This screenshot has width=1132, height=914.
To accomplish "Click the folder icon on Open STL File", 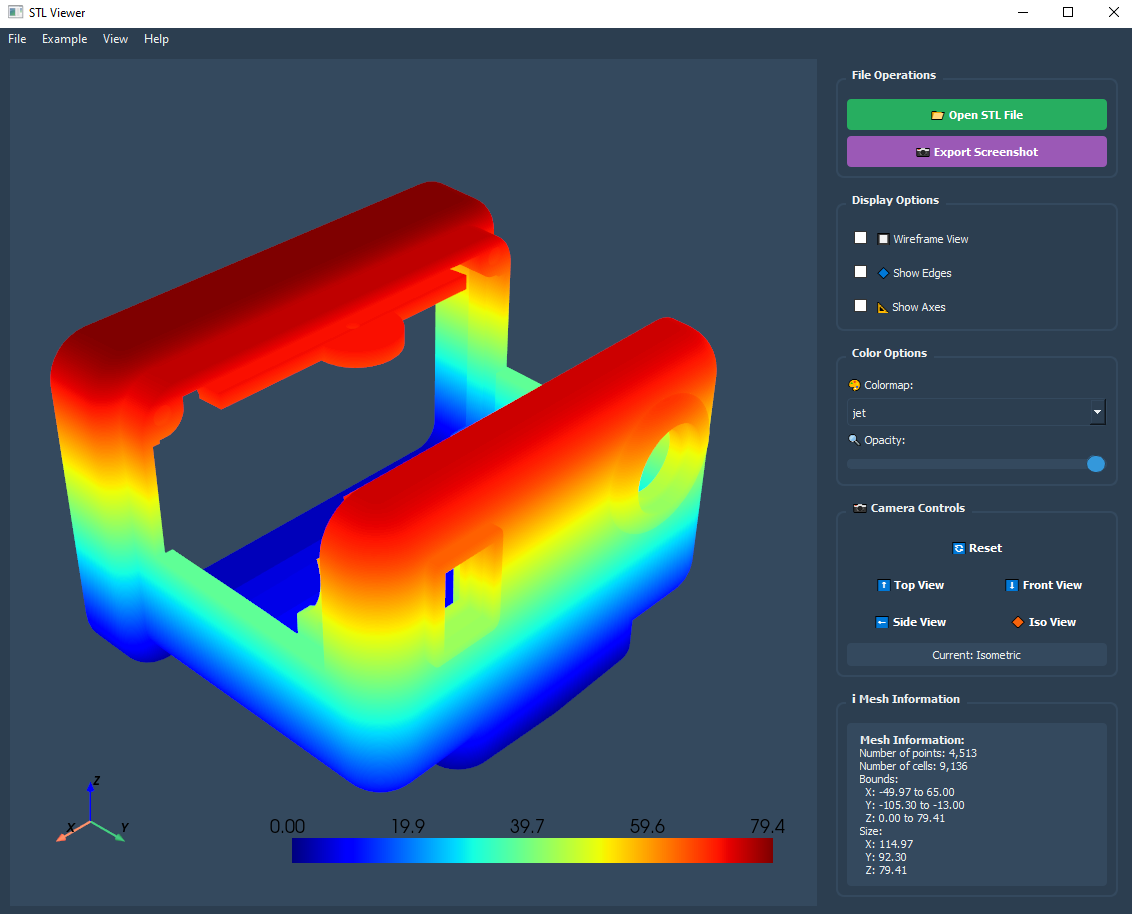I will (x=937, y=115).
